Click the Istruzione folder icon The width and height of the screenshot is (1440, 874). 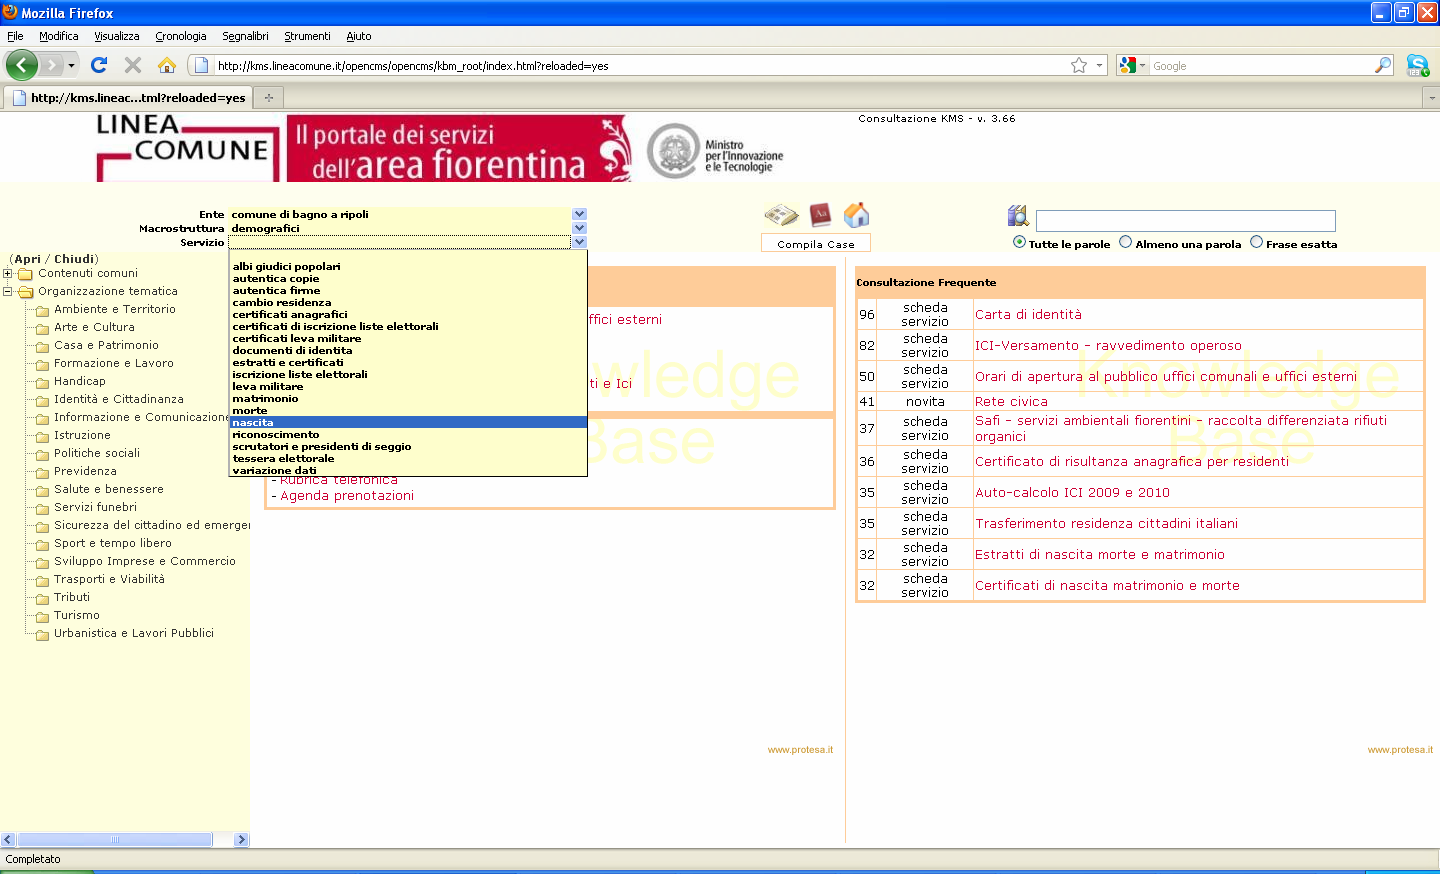pyautogui.click(x=42, y=437)
